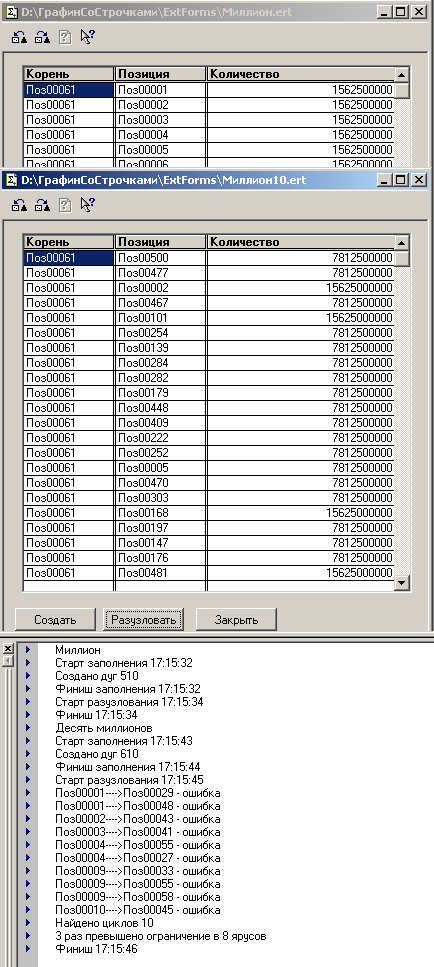Close the message panel with its small X icon

click(x=7, y=648)
